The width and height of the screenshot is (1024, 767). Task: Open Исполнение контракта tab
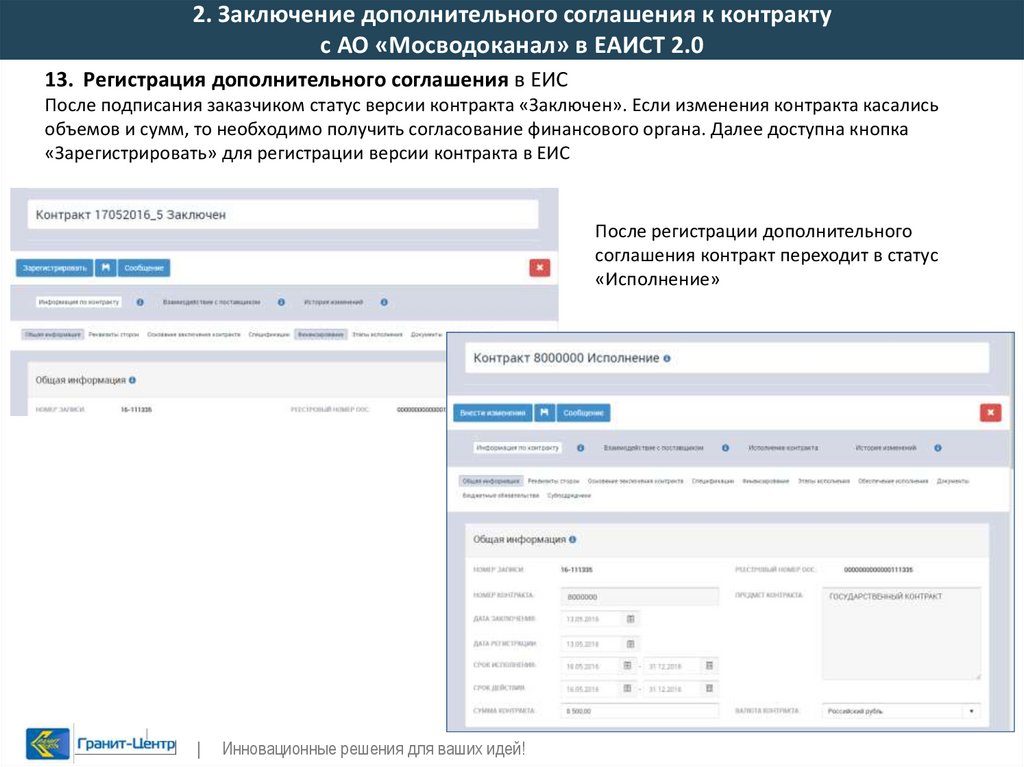[x=783, y=448]
